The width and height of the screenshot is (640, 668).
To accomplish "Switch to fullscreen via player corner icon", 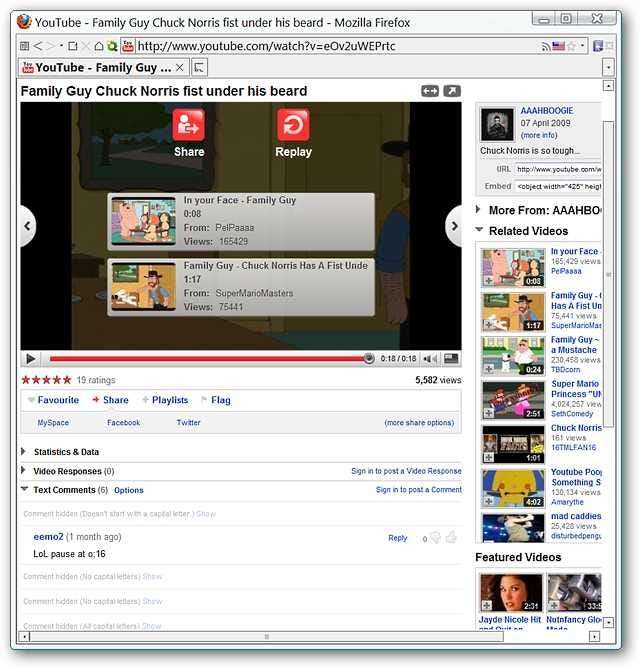I will pyautogui.click(x=451, y=359).
